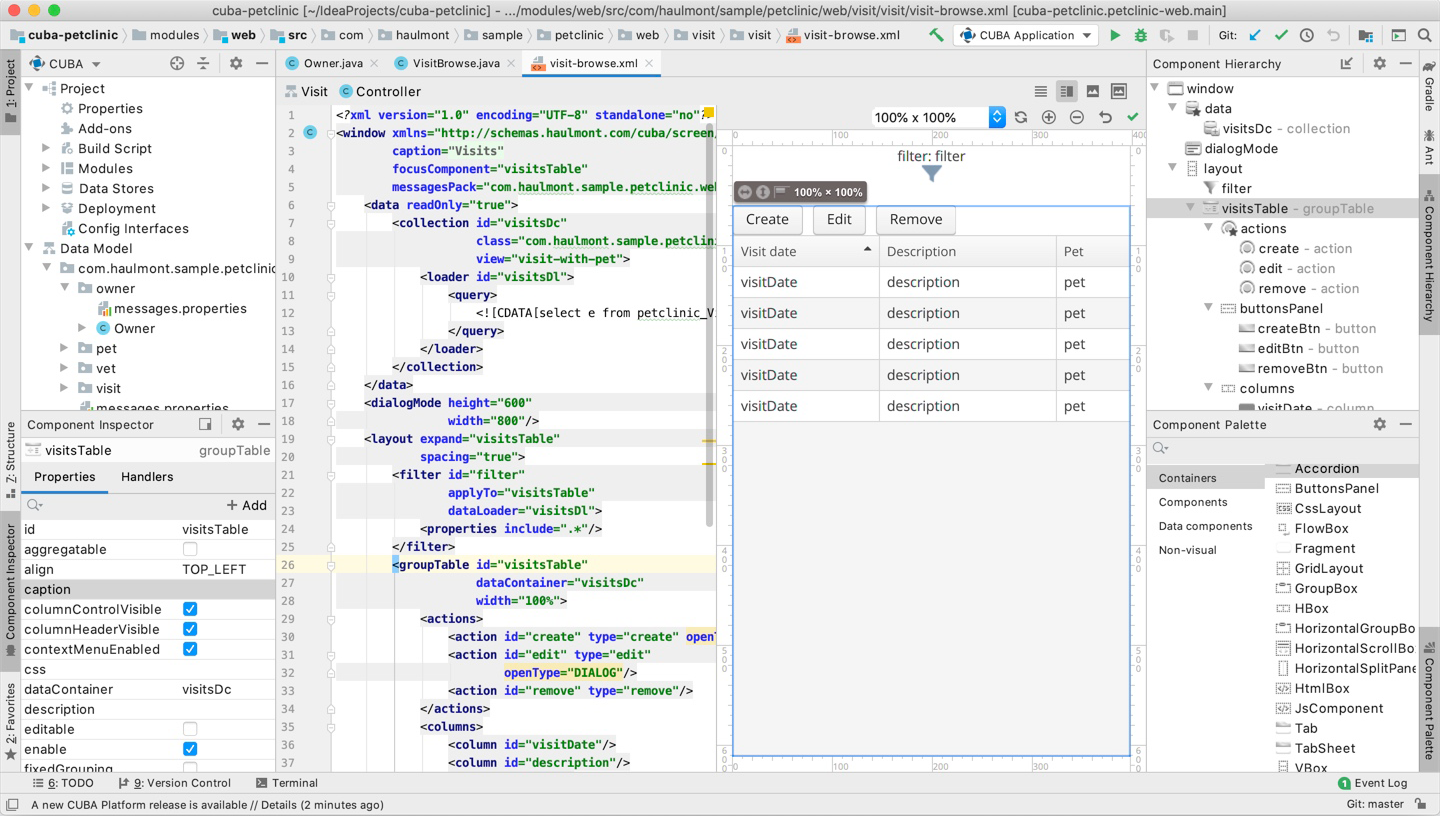Refresh the designer preview
Image resolution: width=1440 pixels, height=816 pixels.
1021,117
